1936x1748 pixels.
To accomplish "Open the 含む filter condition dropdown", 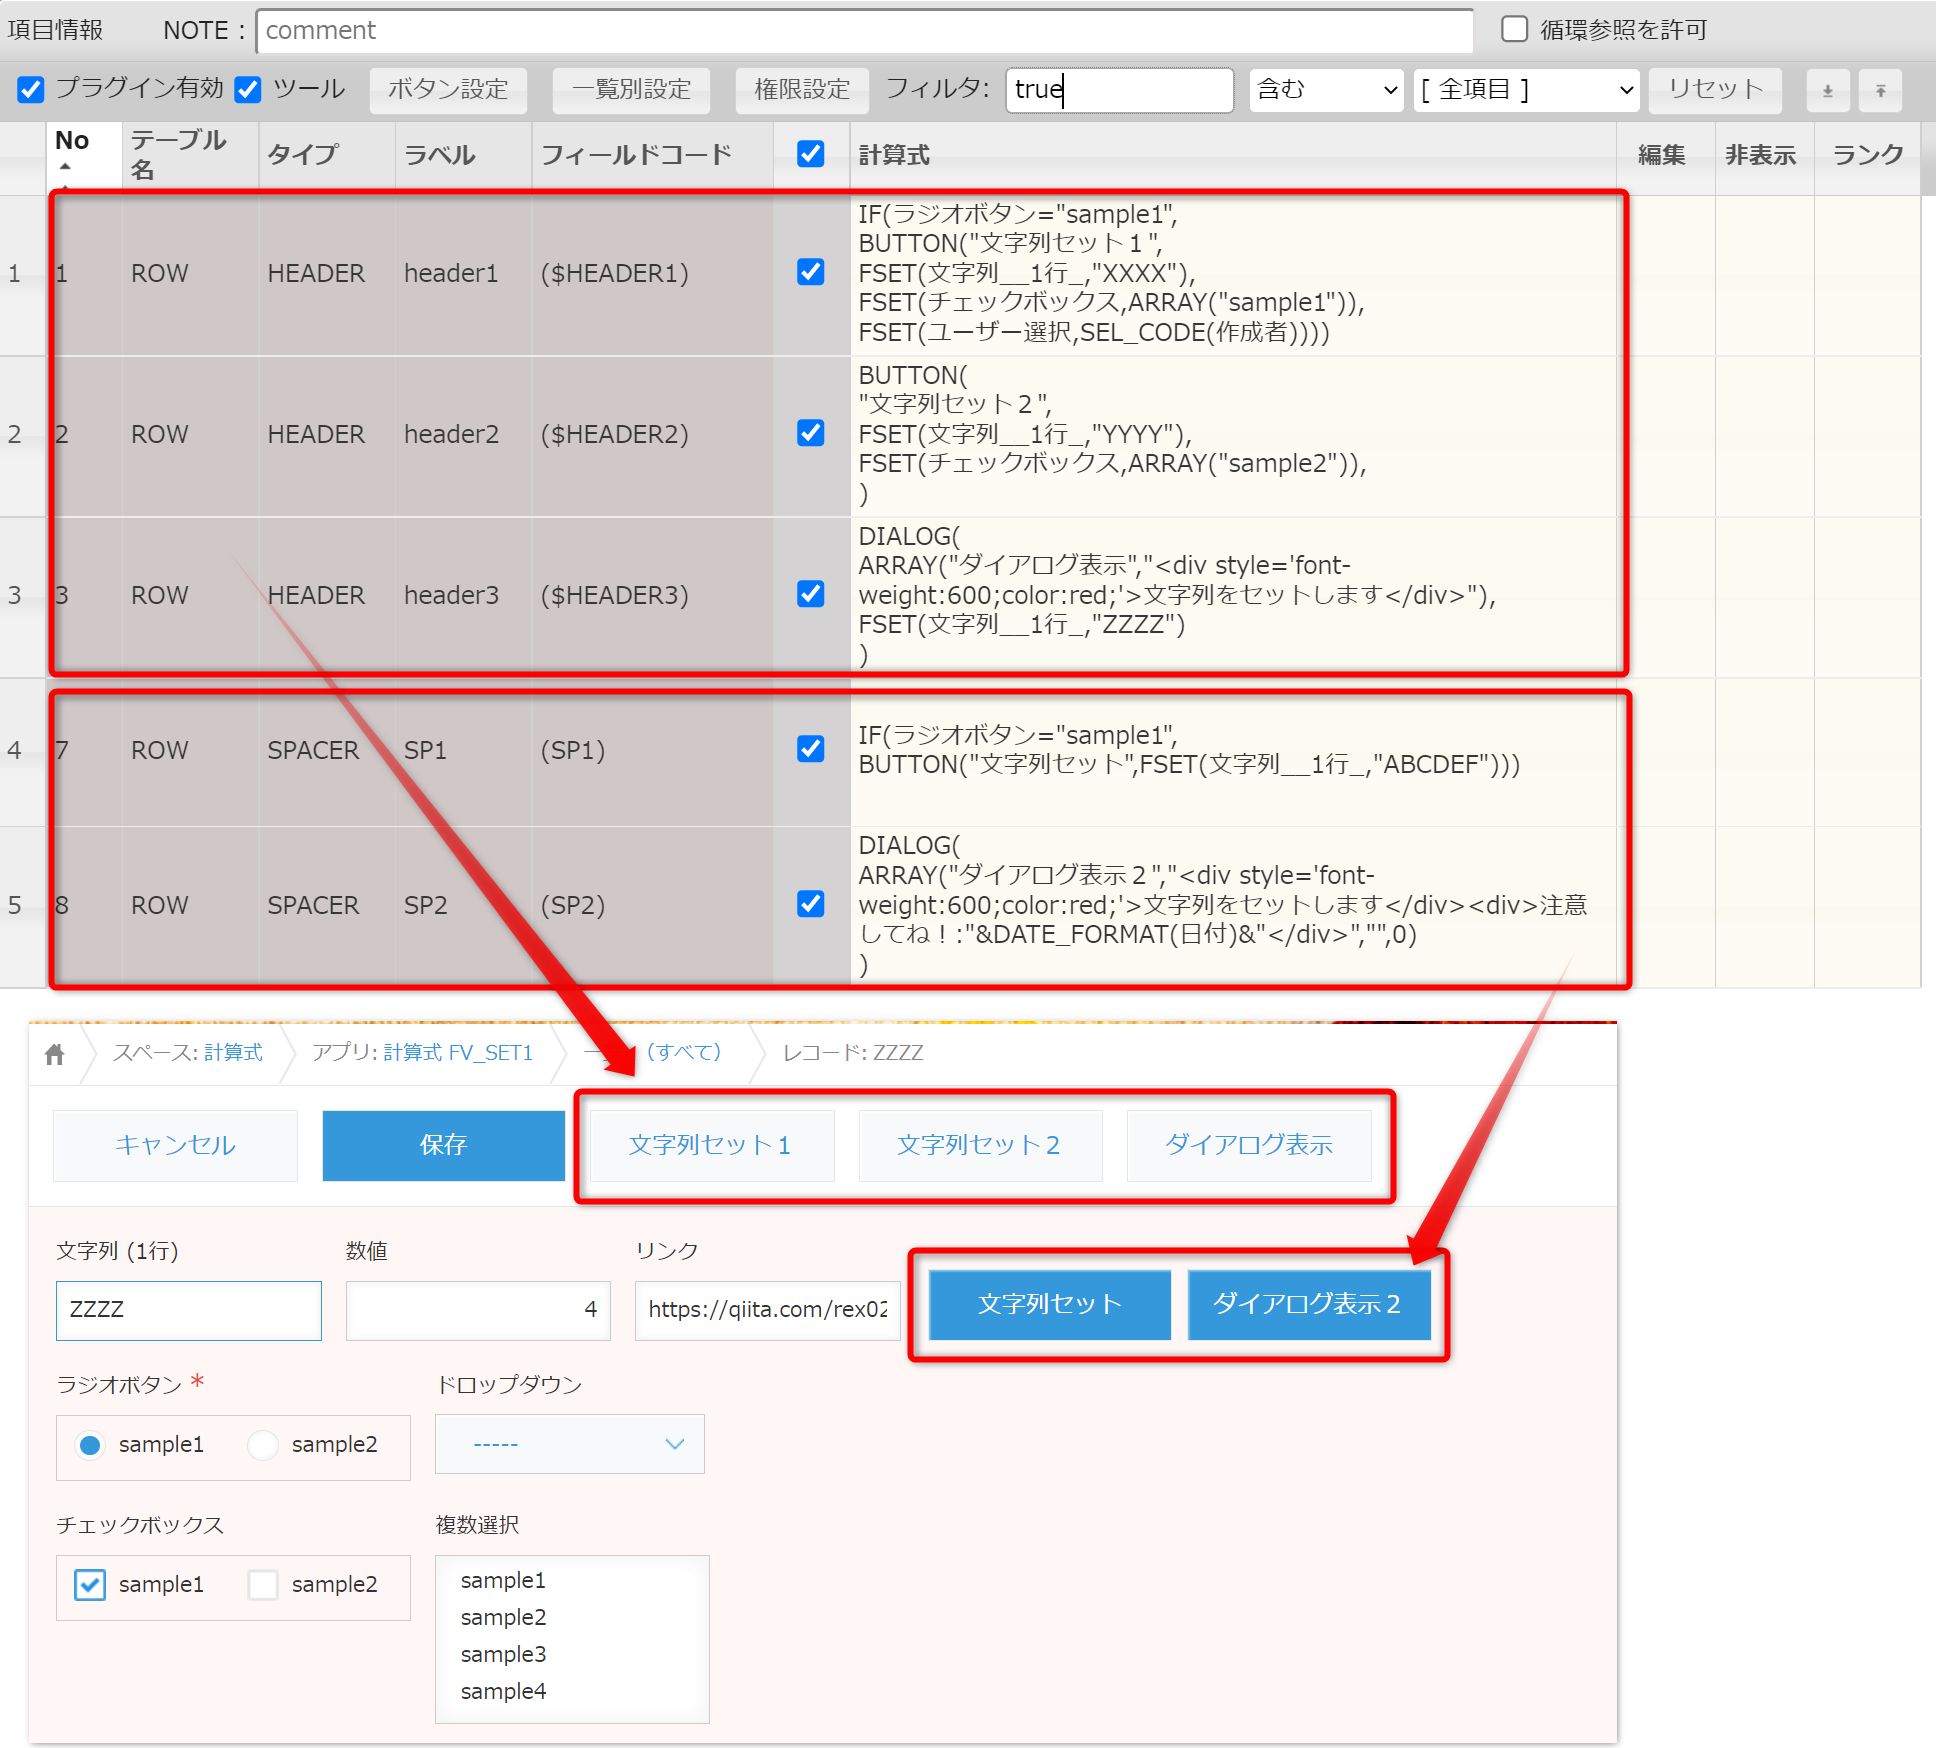I will pos(1325,90).
